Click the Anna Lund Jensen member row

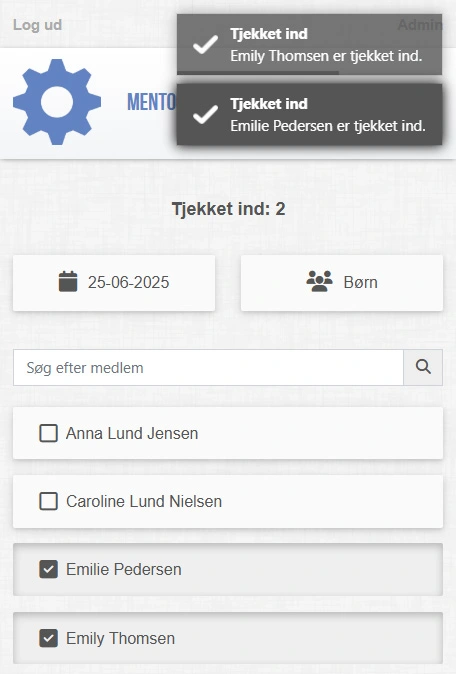pyautogui.click(x=228, y=433)
